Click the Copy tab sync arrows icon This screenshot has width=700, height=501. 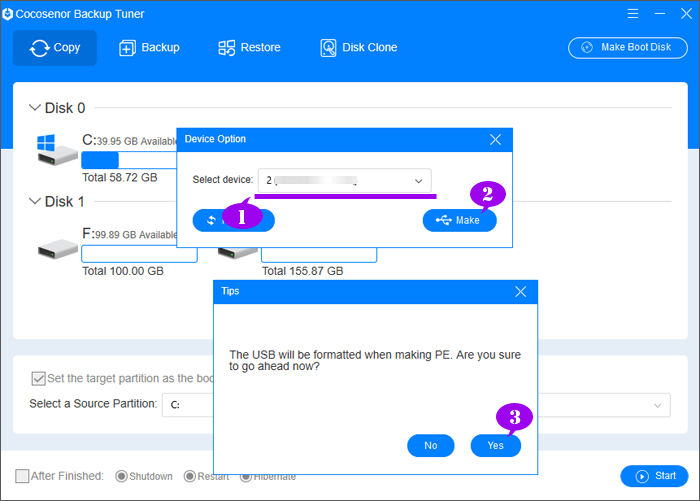[40, 48]
